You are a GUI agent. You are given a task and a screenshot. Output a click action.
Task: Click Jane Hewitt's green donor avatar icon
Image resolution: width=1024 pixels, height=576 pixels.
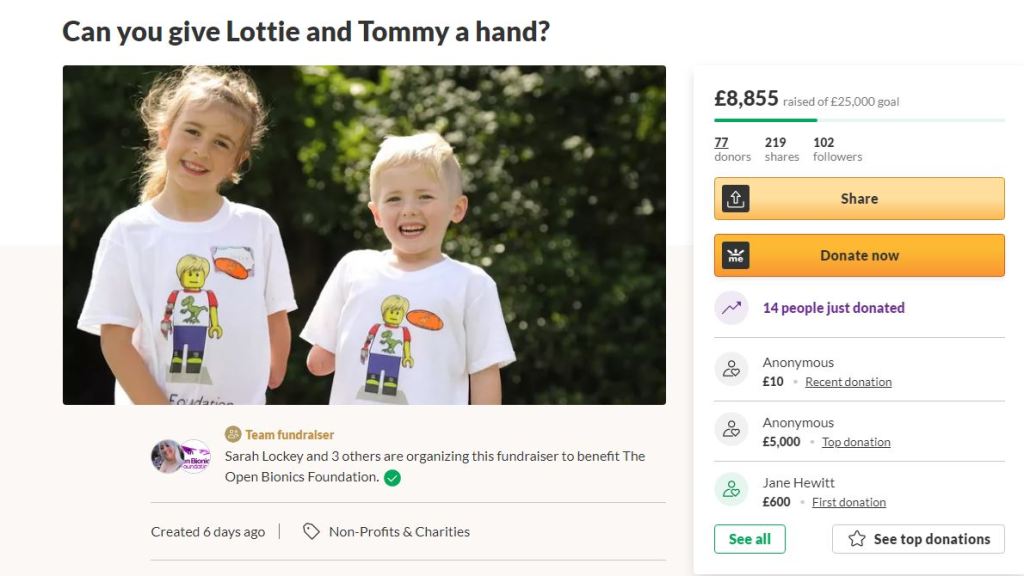click(732, 489)
